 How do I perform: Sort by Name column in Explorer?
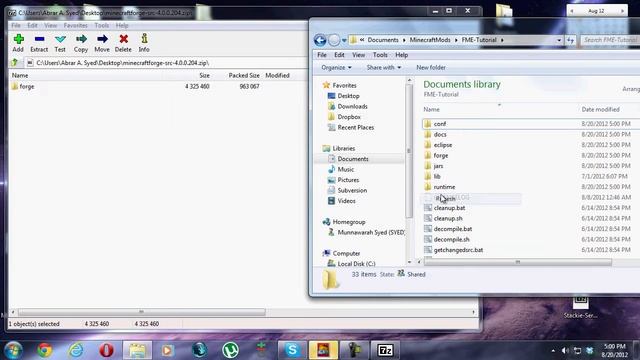pos(432,109)
